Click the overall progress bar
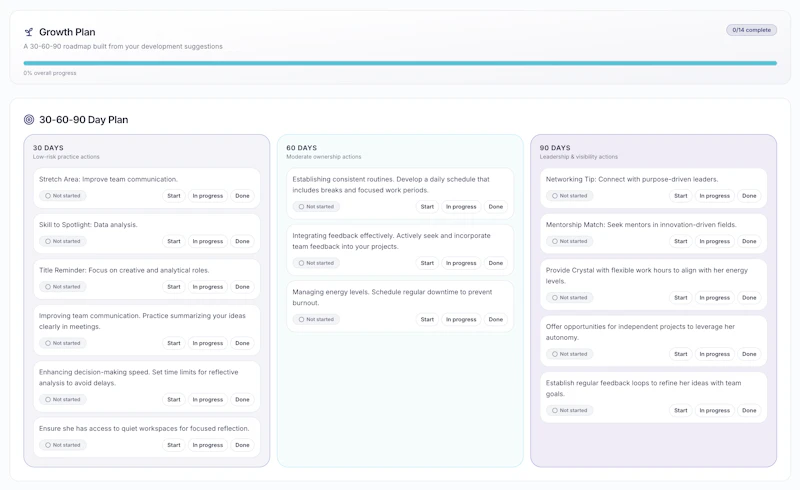The height and width of the screenshot is (490, 800). click(x=400, y=63)
